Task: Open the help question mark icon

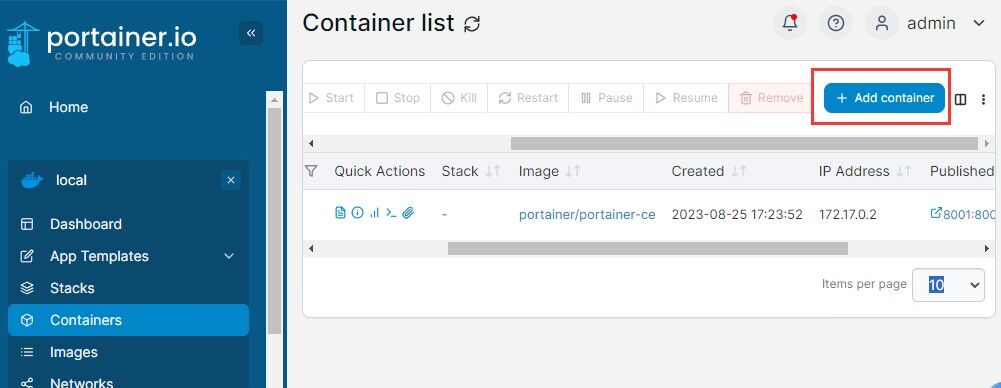Action: pos(836,23)
